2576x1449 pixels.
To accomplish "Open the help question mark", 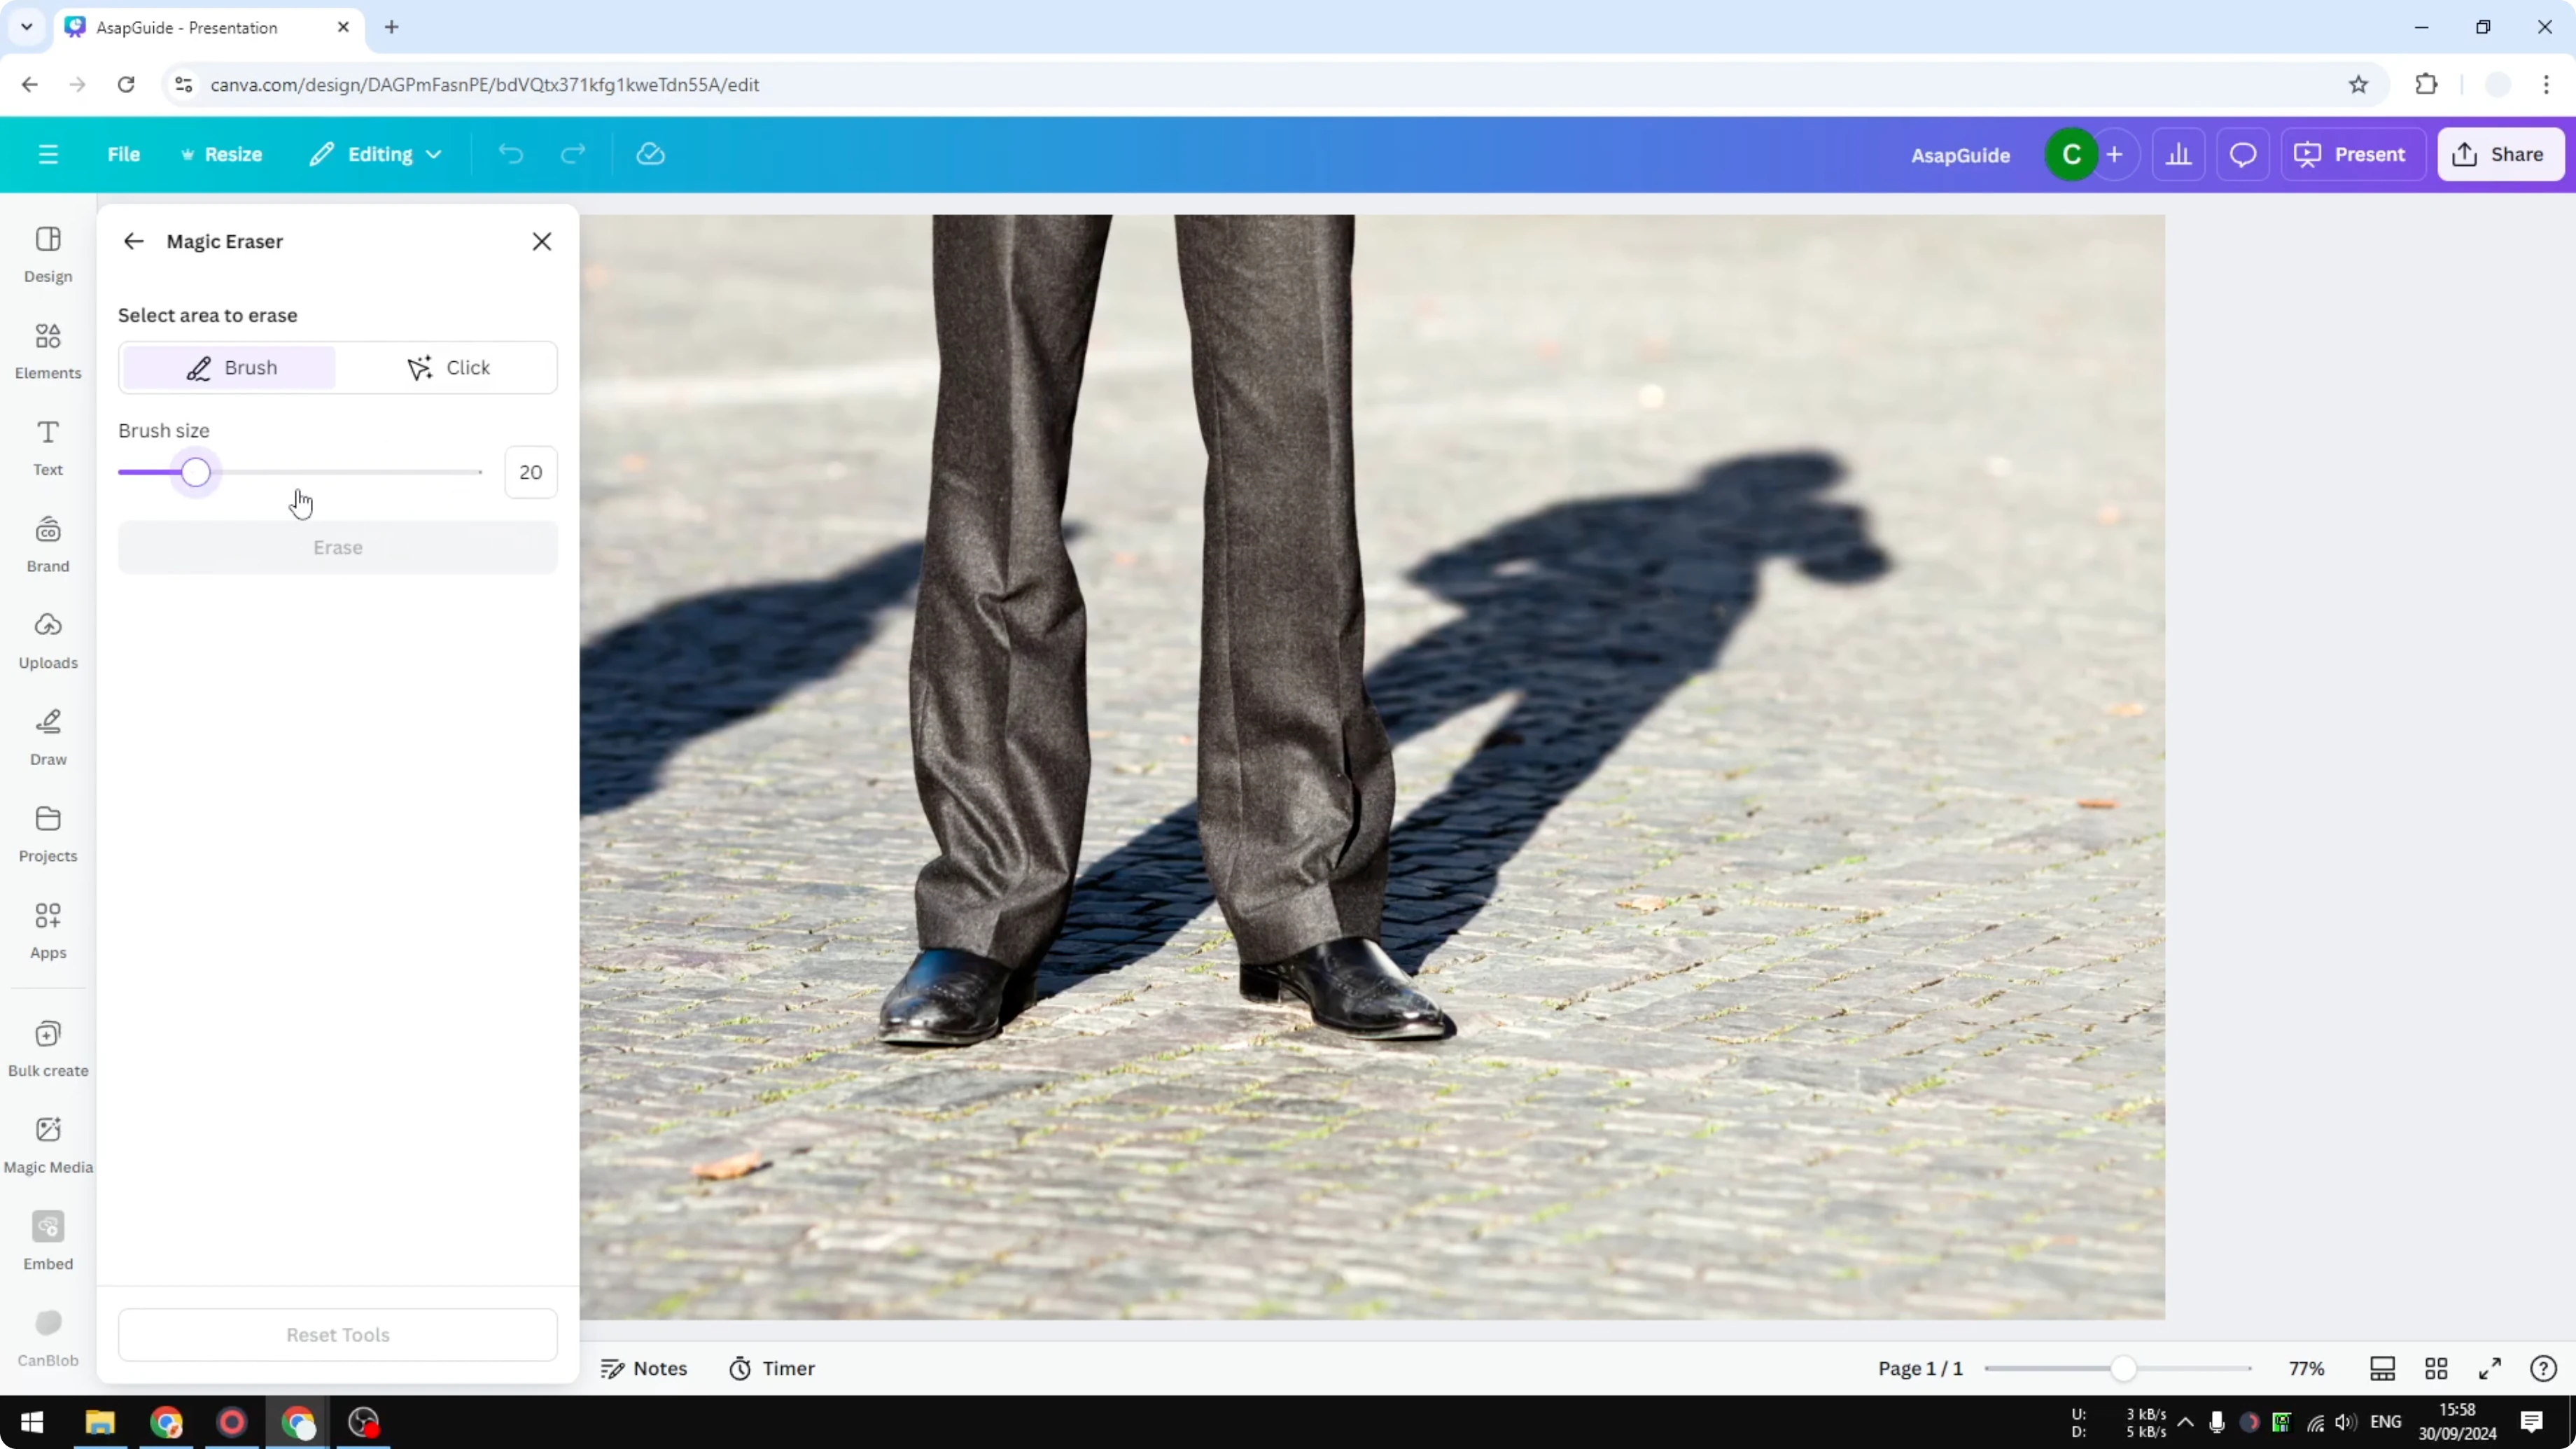I will [2544, 1368].
